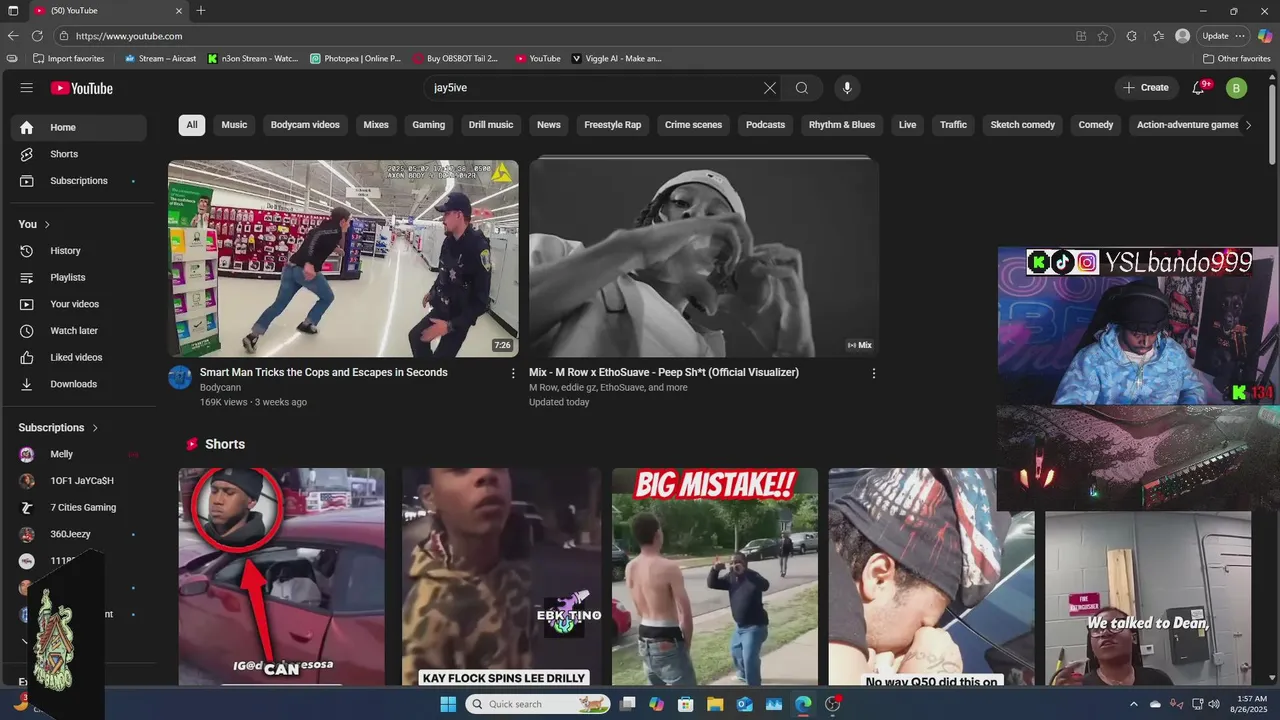
Task: Click the Bodycann channel name
Action: pyautogui.click(x=219, y=387)
